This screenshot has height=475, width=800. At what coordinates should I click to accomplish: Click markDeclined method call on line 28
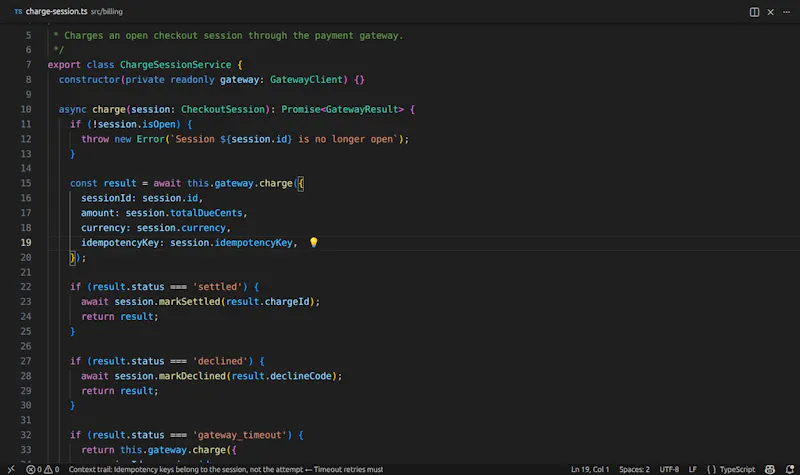pyautogui.click(x=192, y=376)
